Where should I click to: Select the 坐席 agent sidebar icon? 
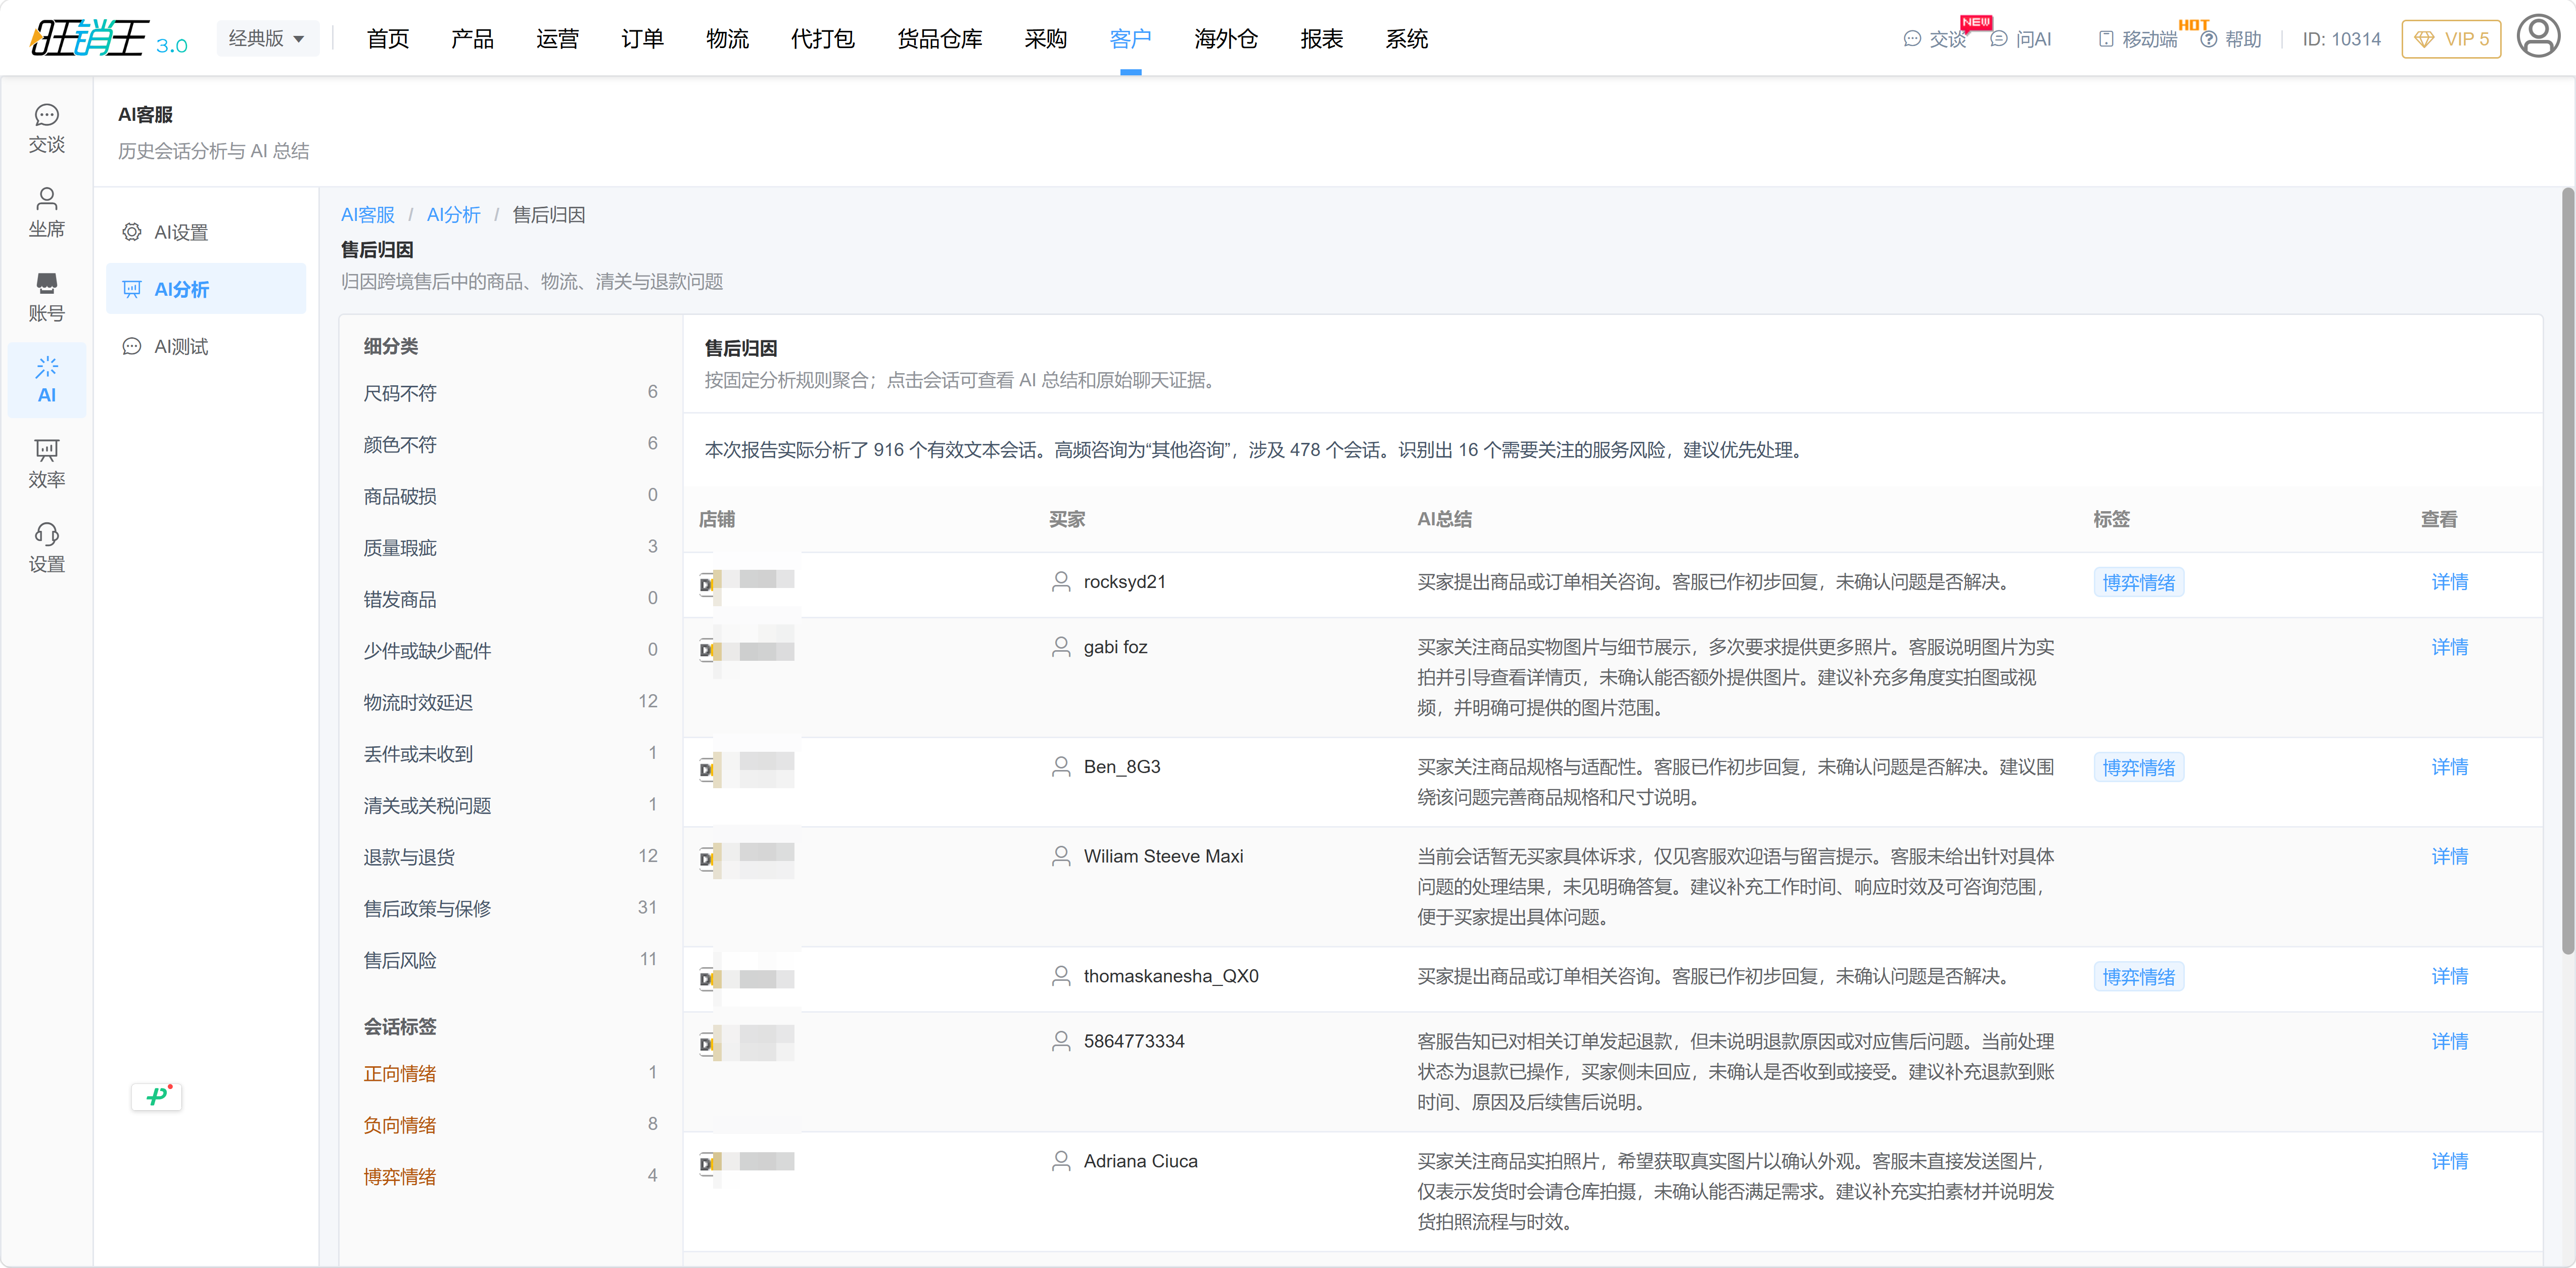pos(46,212)
